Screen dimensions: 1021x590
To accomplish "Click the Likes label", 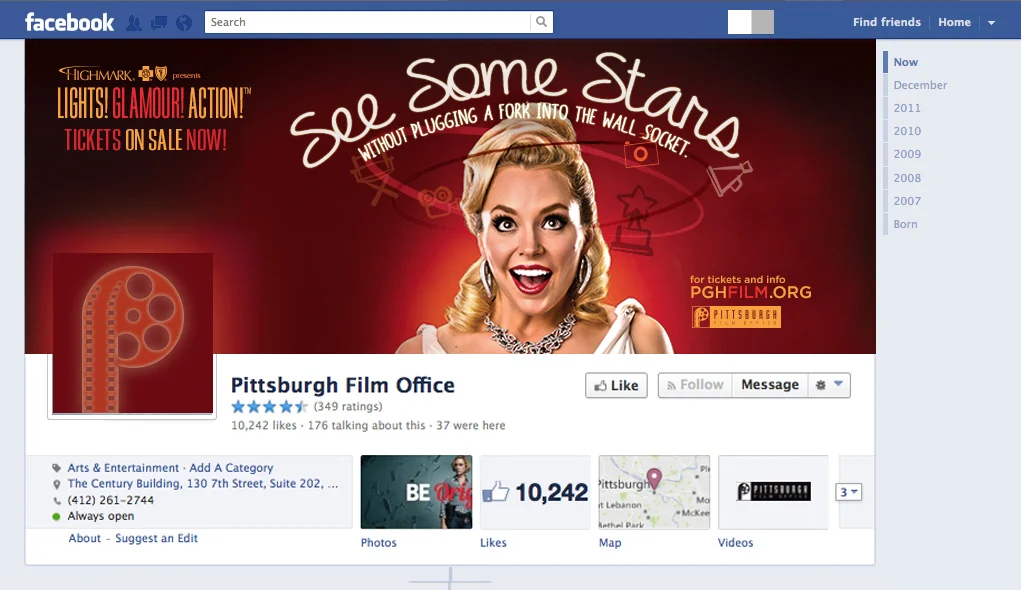I will click(x=493, y=542).
